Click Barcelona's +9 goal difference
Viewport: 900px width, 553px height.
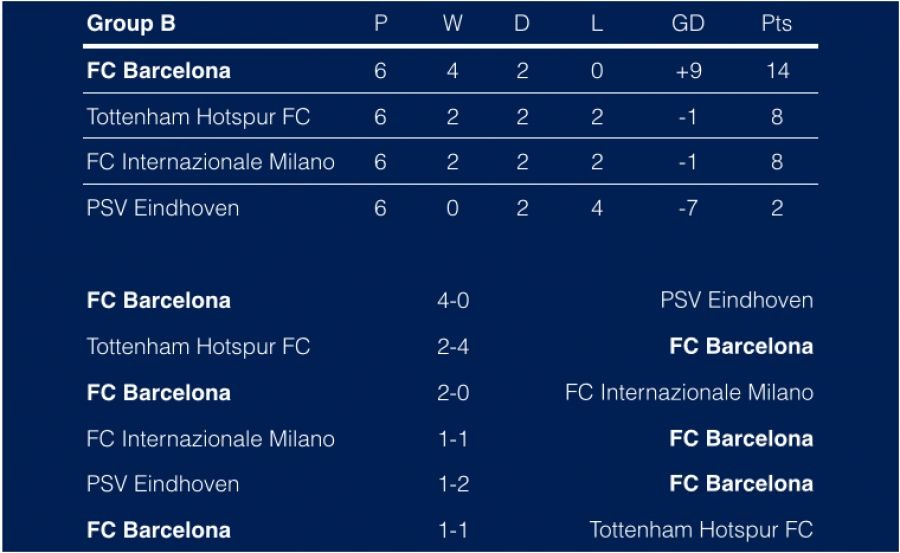tap(688, 71)
